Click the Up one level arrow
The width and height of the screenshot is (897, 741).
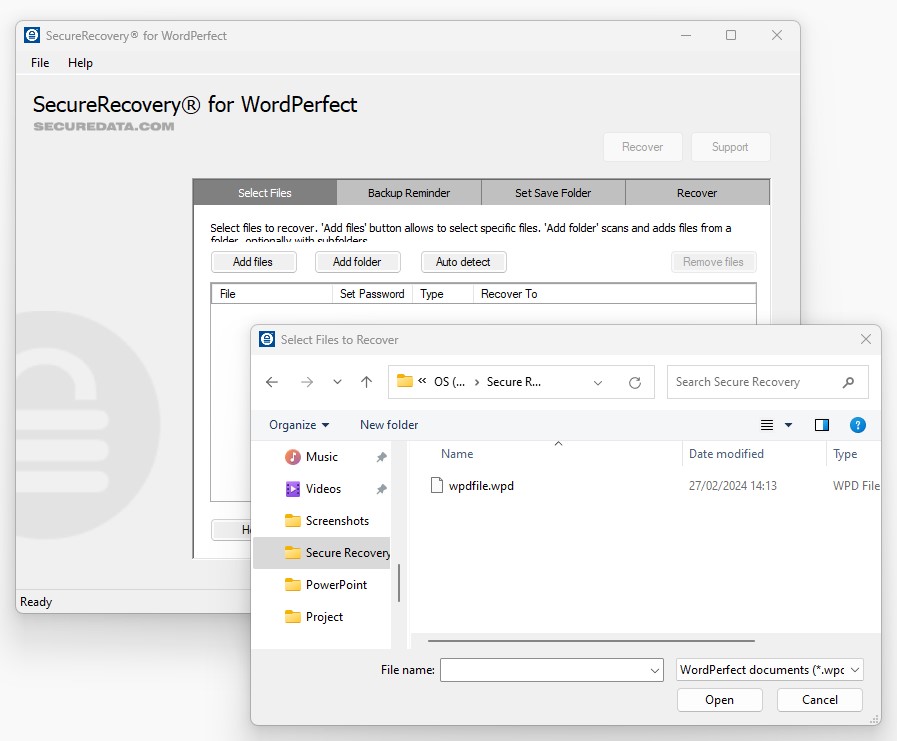point(367,382)
